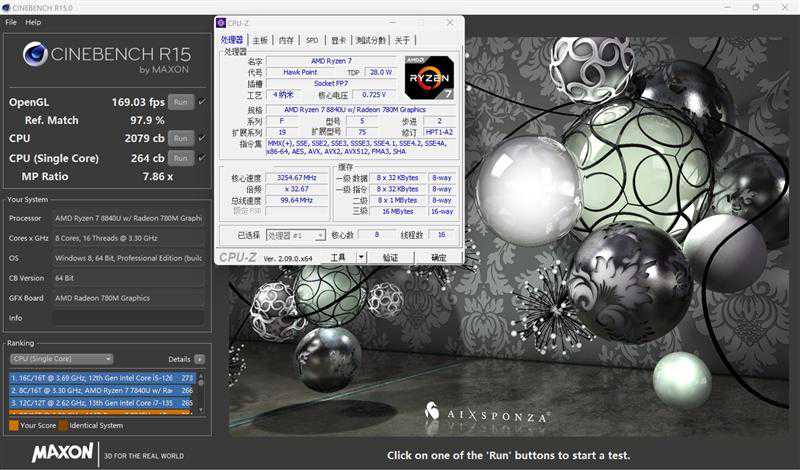
Task: Click the Cinebench R15 sphere logo
Action: click(35, 54)
